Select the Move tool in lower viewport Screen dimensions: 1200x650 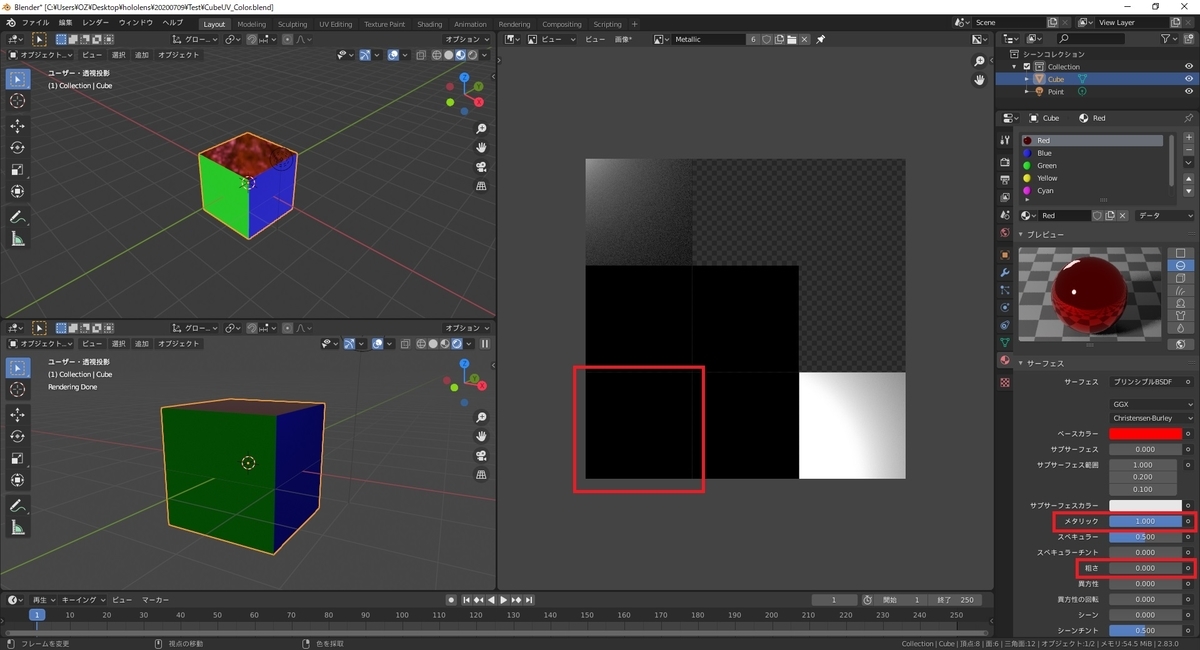point(17,414)
